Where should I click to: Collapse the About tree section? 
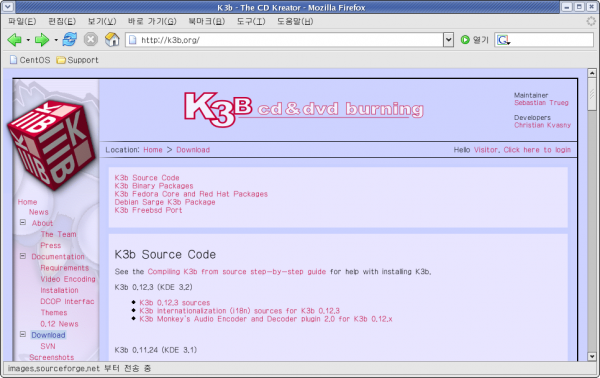point(23,222)
